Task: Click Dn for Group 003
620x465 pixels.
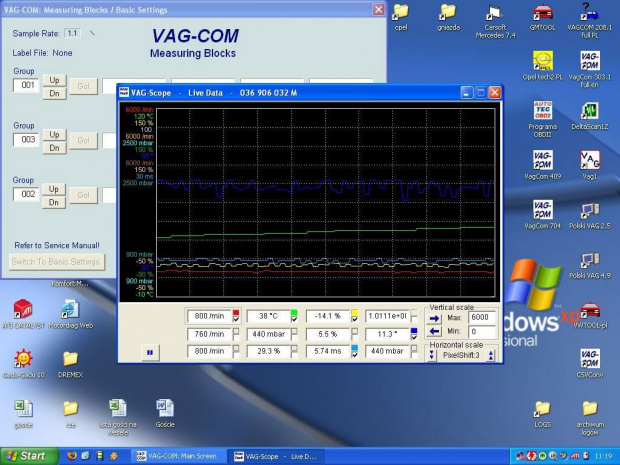Action: coord(54,148)
